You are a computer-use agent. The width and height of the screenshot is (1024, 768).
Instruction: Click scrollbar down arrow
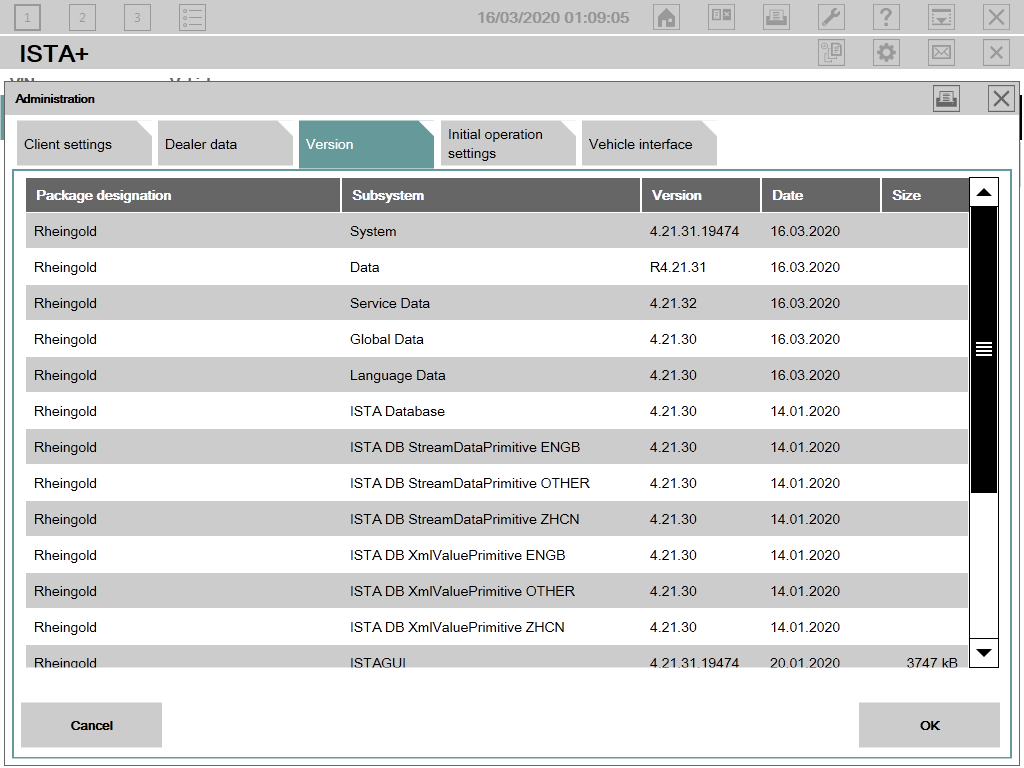click(x=984, y=652)
